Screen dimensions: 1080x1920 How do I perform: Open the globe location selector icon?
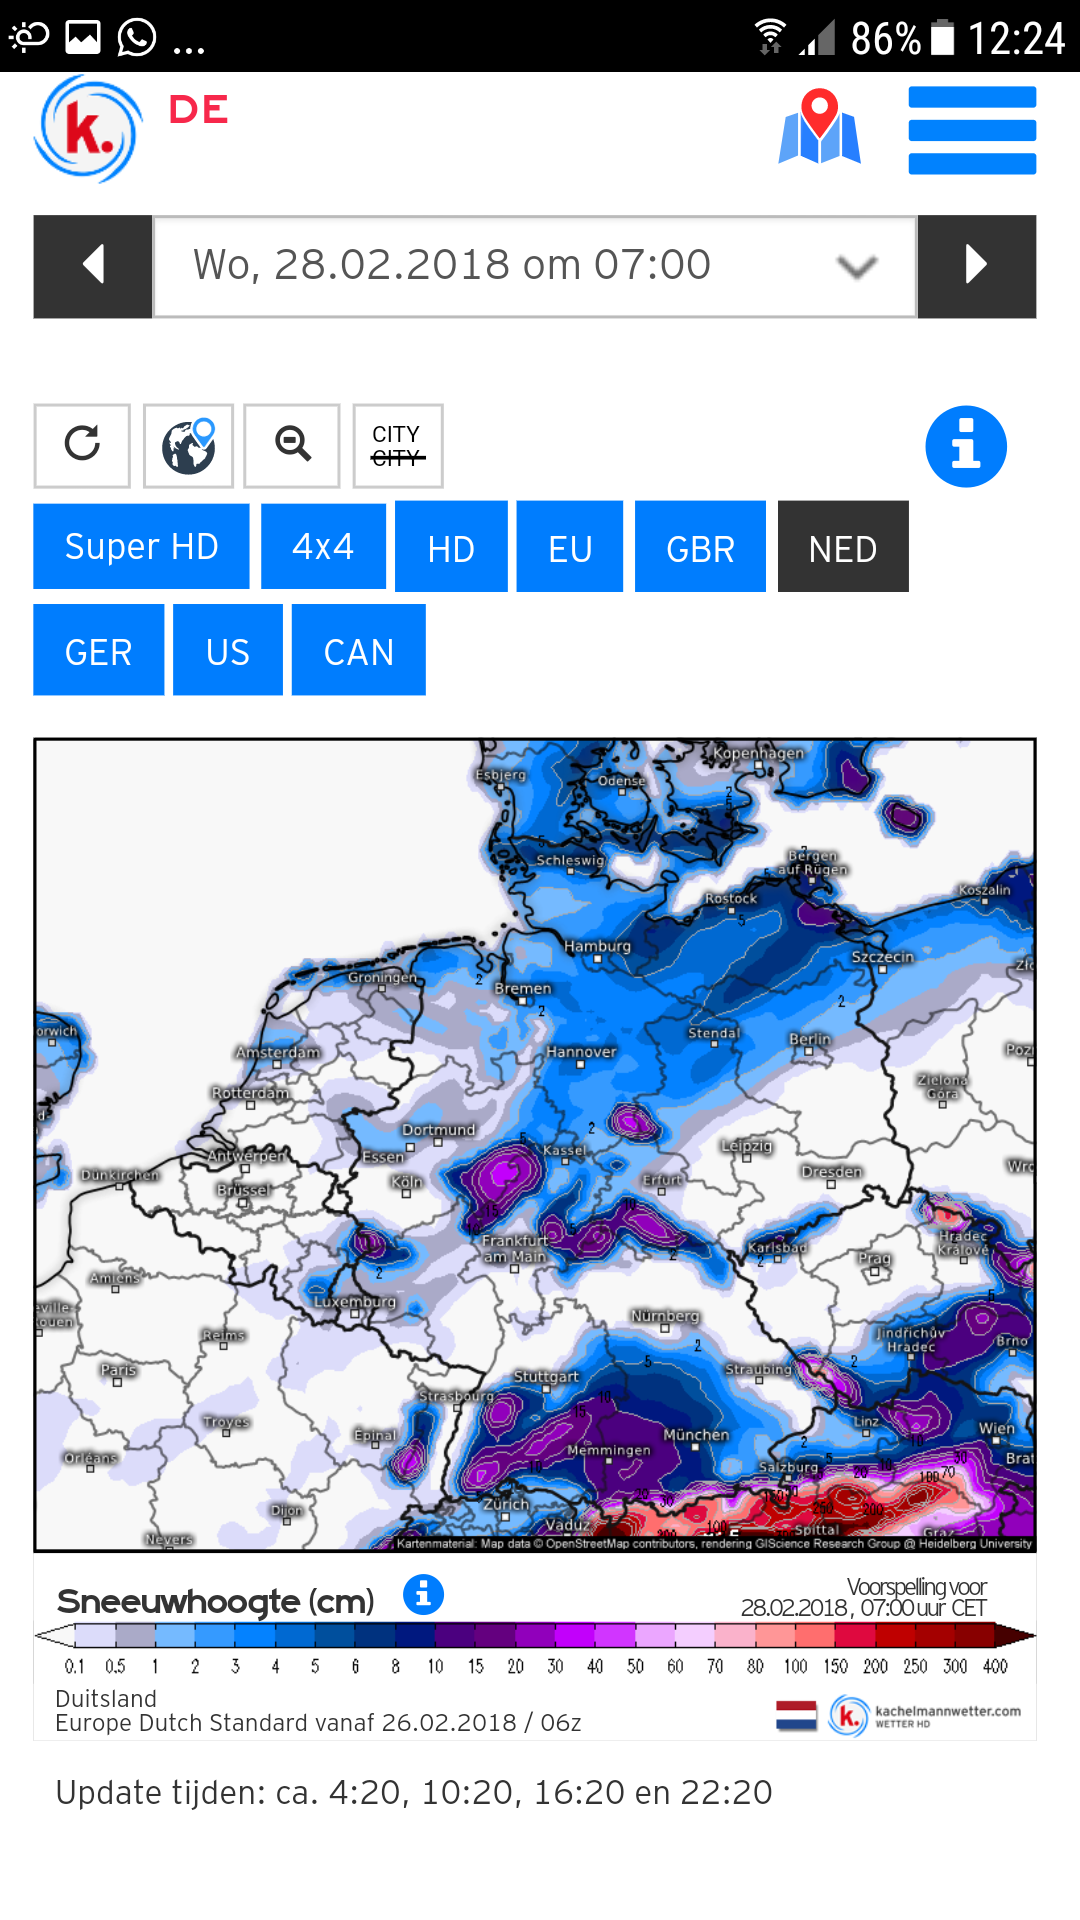pyautogui.click(x=188, y=445)
